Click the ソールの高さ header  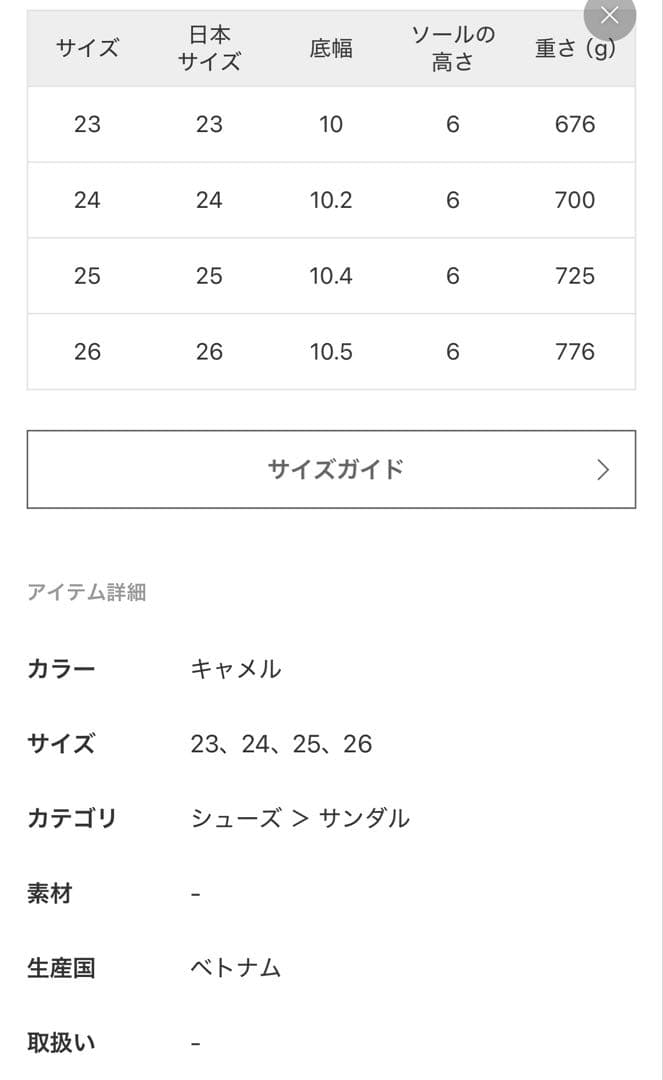(x=452, y=48)
